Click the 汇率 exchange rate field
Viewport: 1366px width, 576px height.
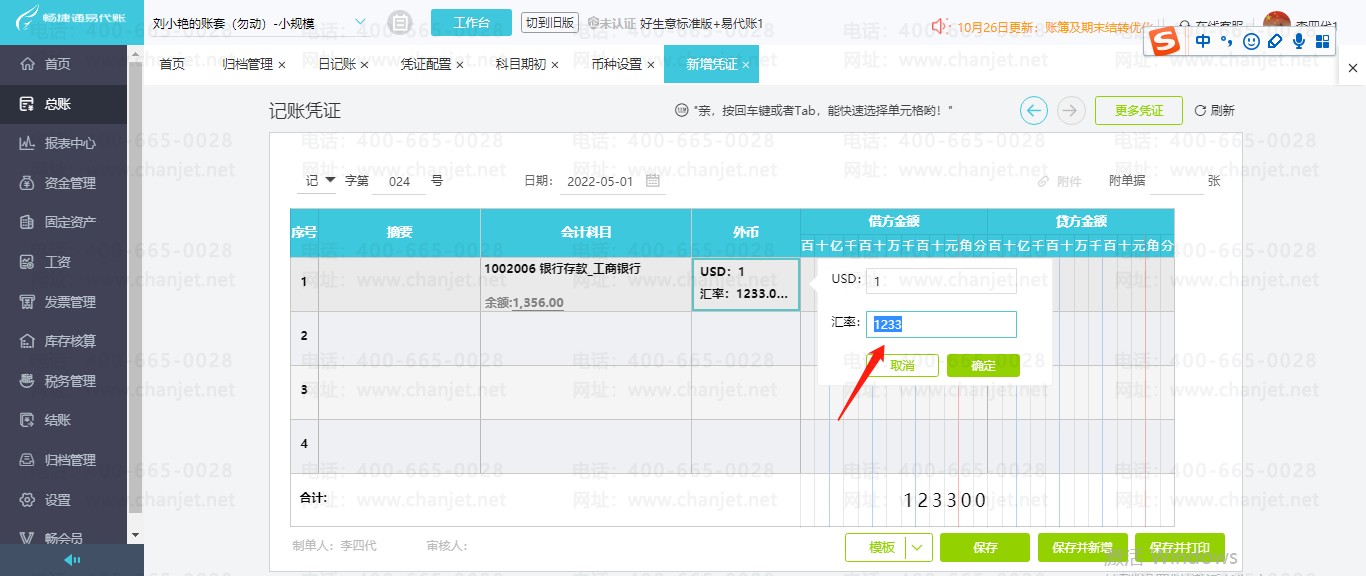point(941,324)
